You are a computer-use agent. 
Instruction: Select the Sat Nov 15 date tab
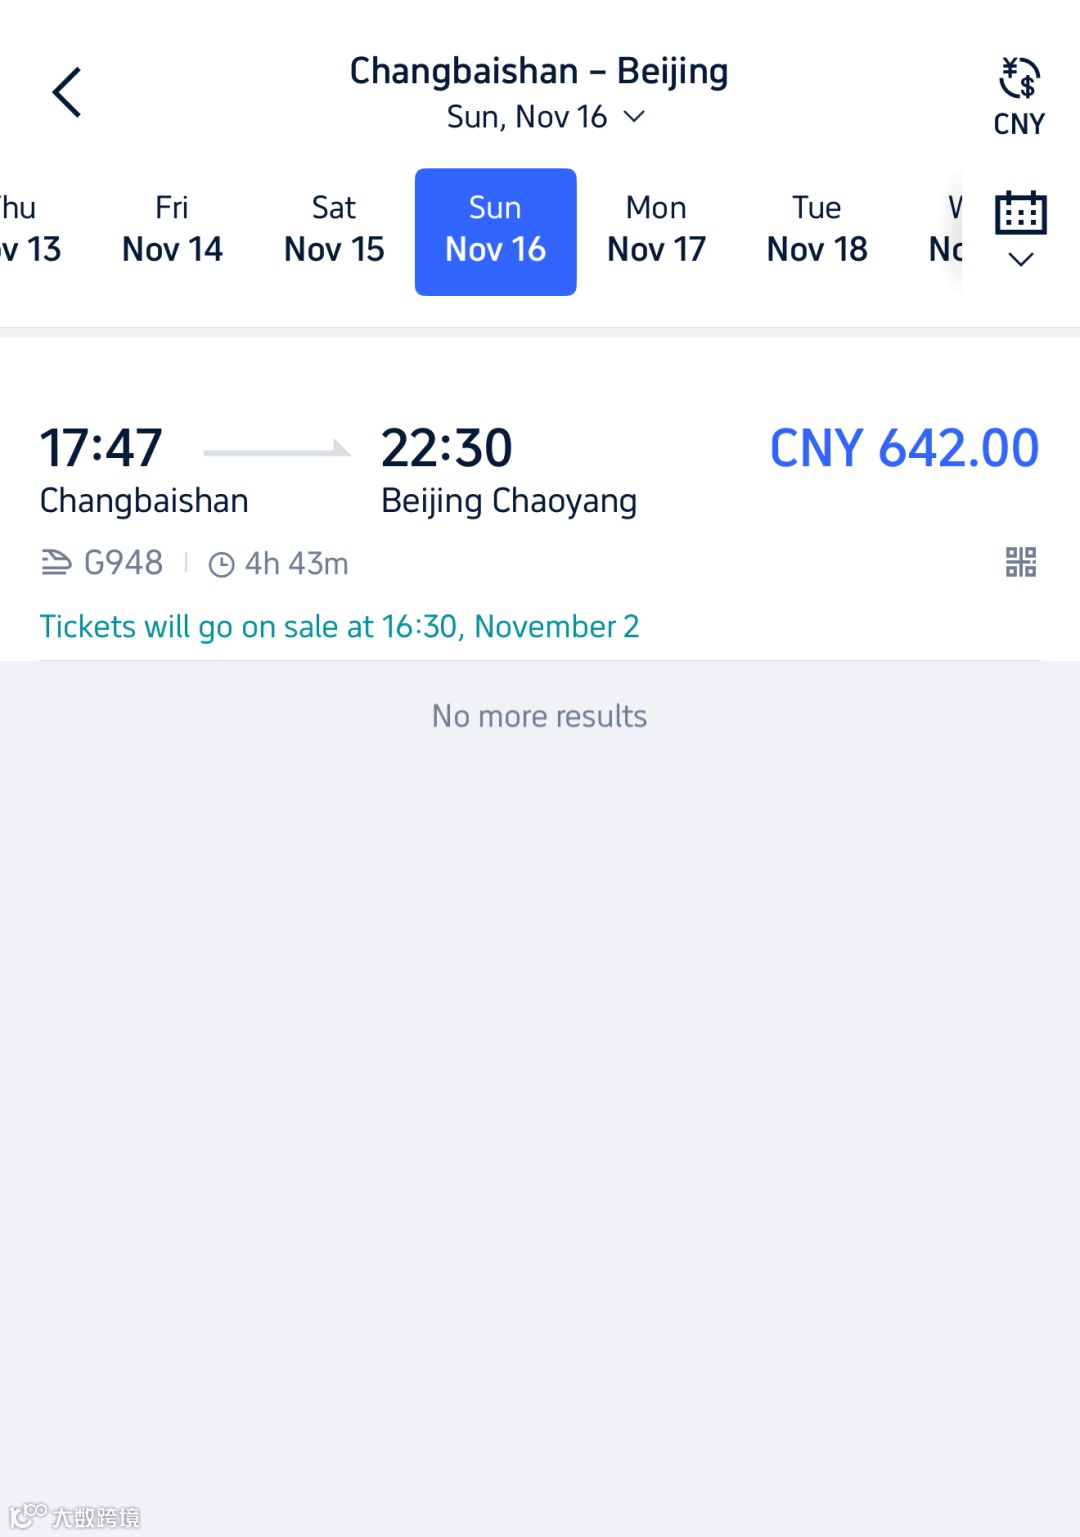(x=334, y=230)
